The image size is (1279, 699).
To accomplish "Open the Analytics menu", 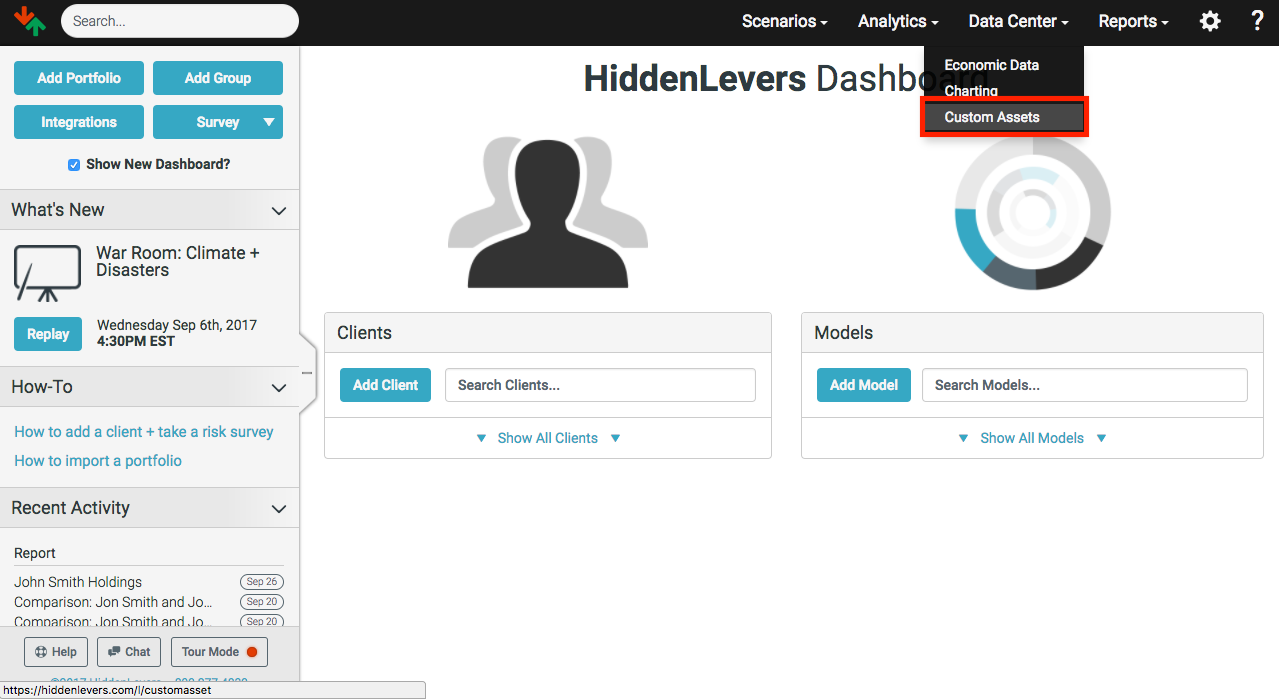I will coord(898,21).
